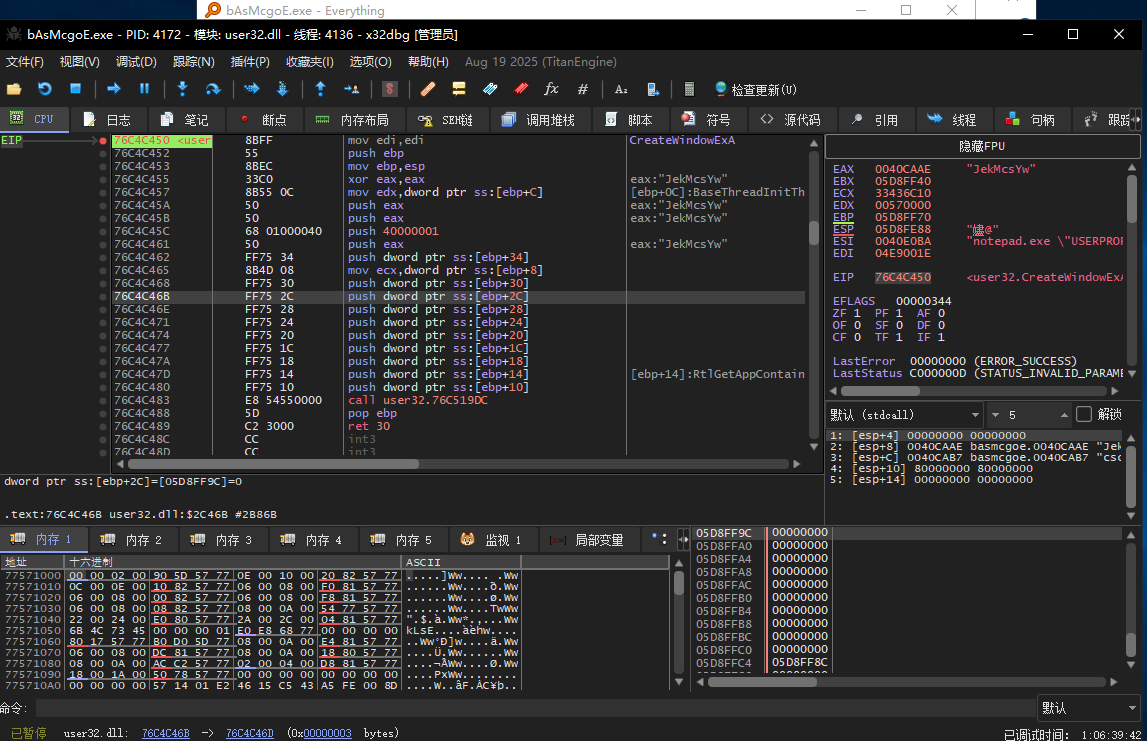Viewport: 1147px width, 741px height.
Task: Pause execution using the pause toolbar icon
Action: point(144,89)
